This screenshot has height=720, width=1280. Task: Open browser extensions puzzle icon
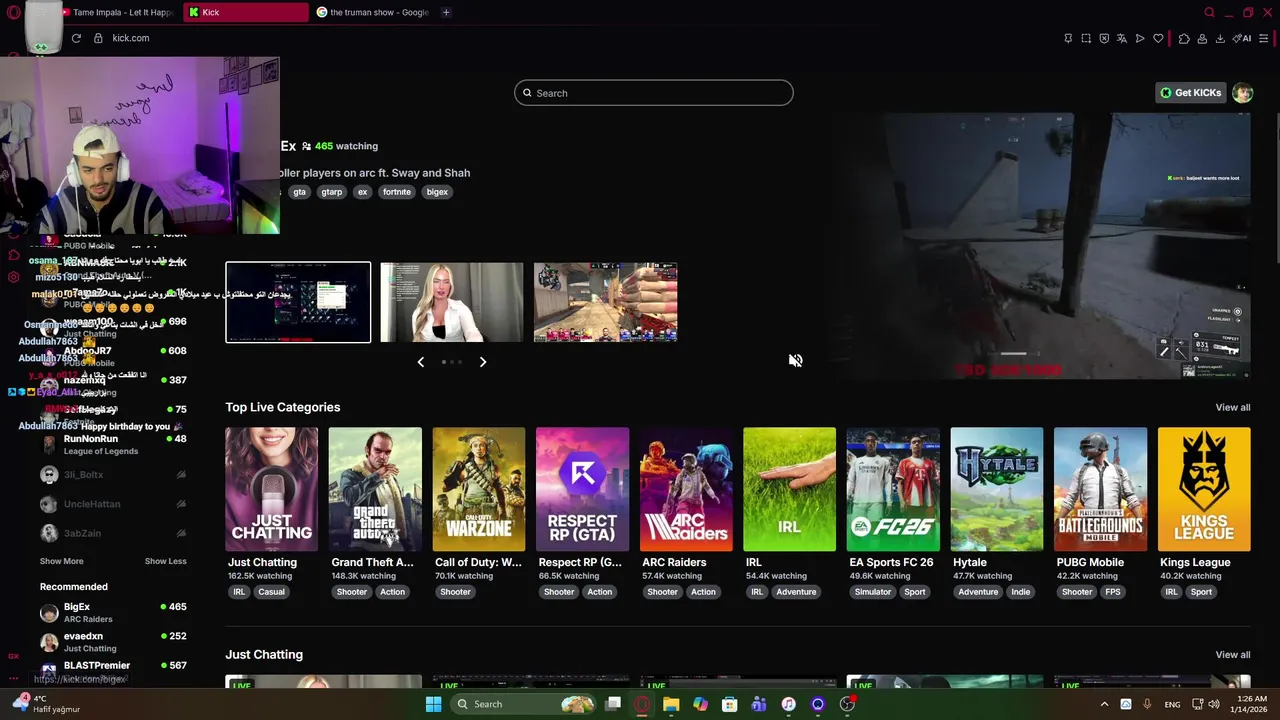coord(1184,38)
